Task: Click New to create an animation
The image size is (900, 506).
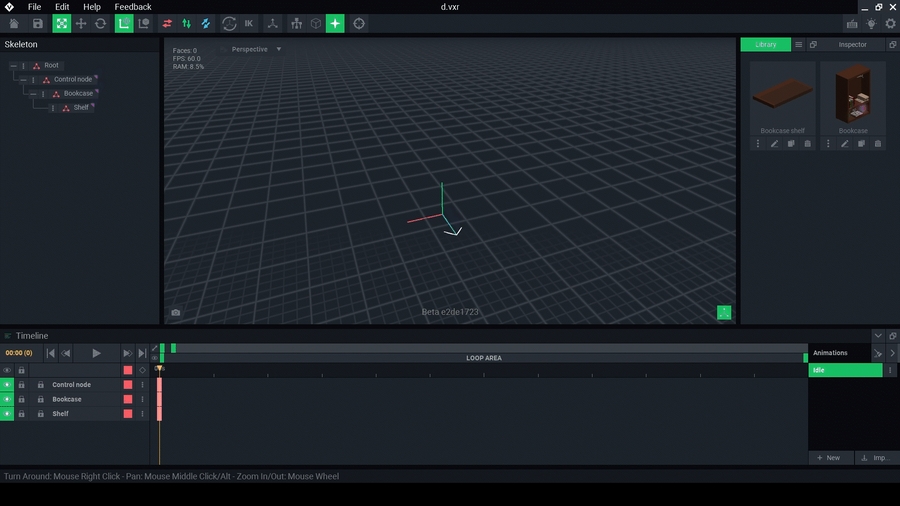Action: click(x=828, y=458)
